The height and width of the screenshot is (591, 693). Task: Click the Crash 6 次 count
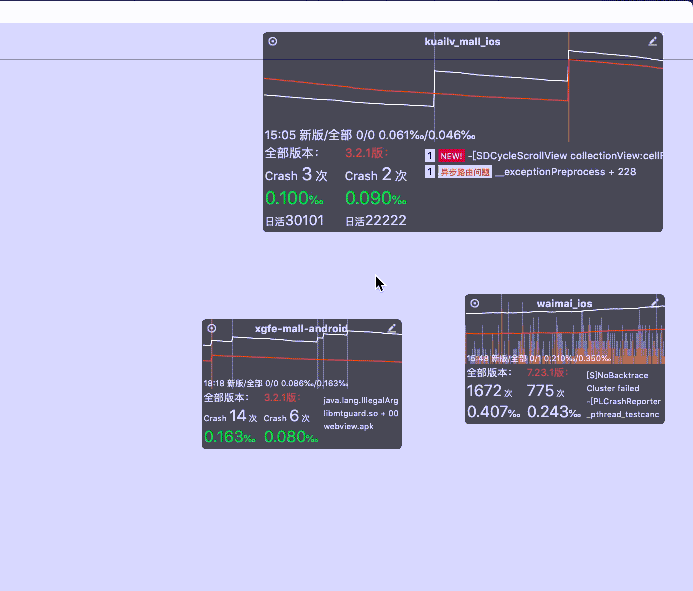click(x=286, y=416)
